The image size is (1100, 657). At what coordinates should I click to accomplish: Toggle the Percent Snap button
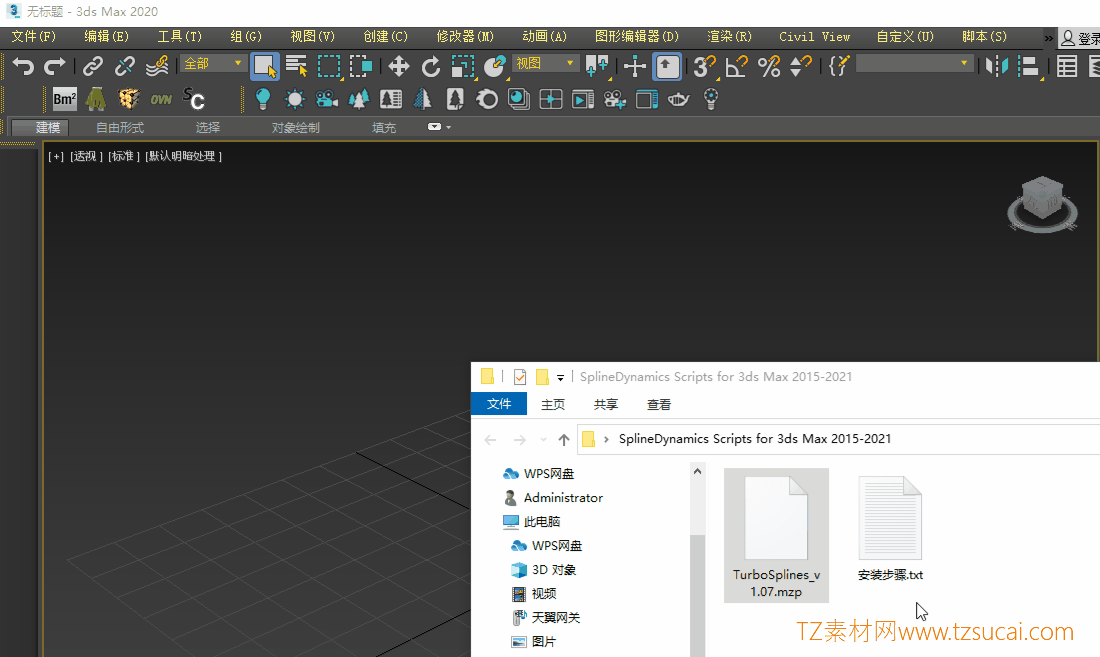click(x=769, y=67)
